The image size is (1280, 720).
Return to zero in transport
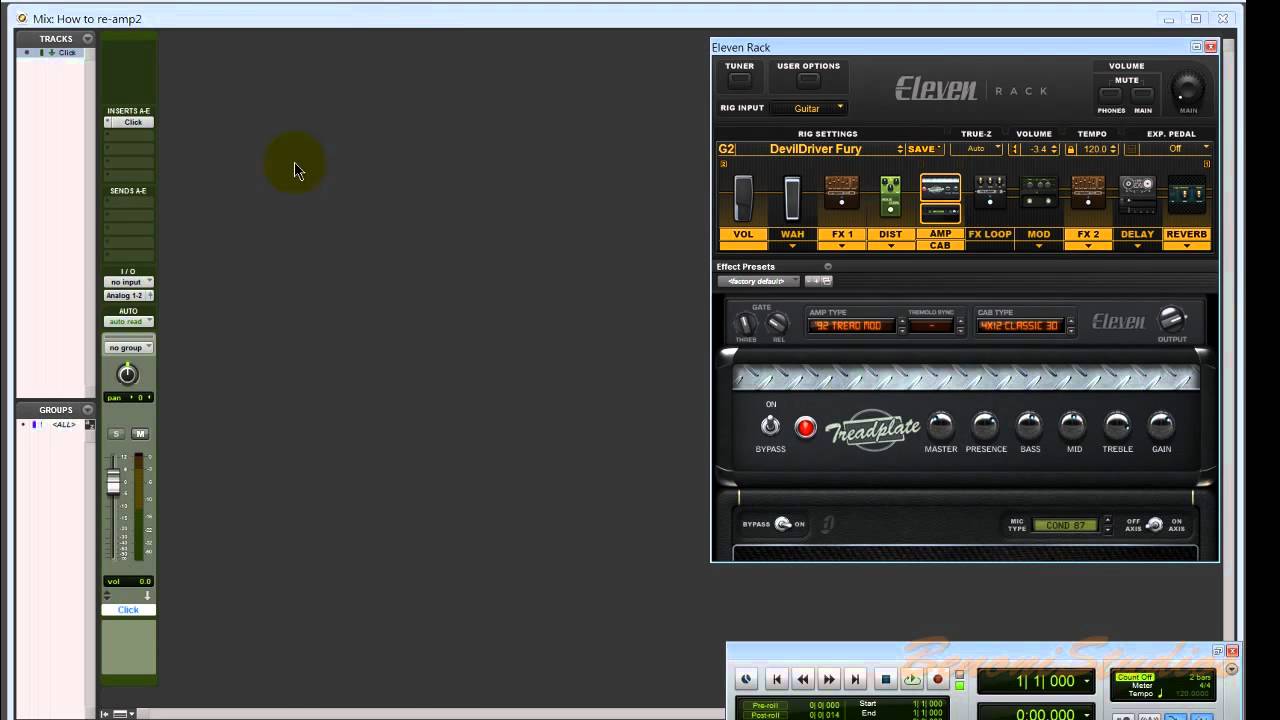[x=776, y=679]
